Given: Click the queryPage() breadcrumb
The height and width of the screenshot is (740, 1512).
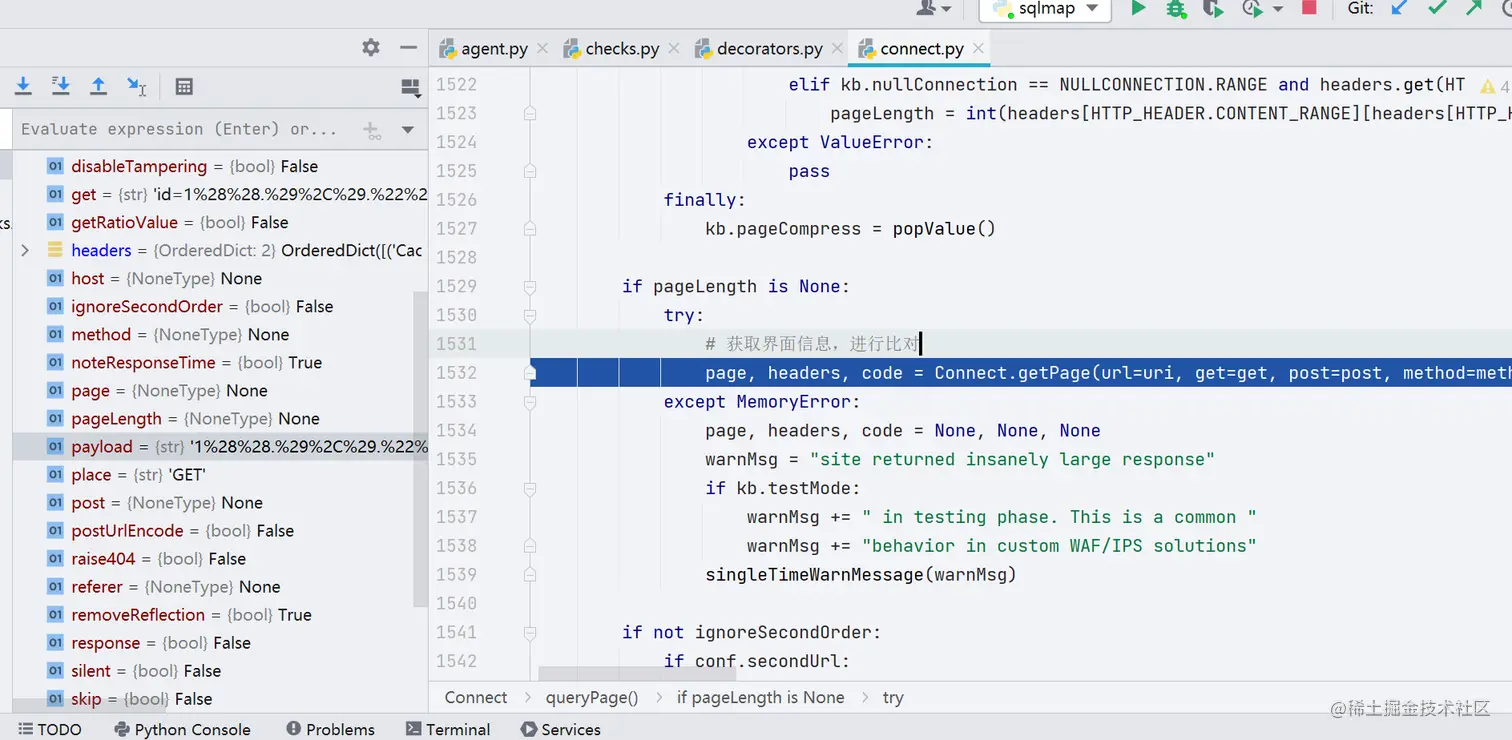Looking at the screenshot, I should (x=592, y=697).
